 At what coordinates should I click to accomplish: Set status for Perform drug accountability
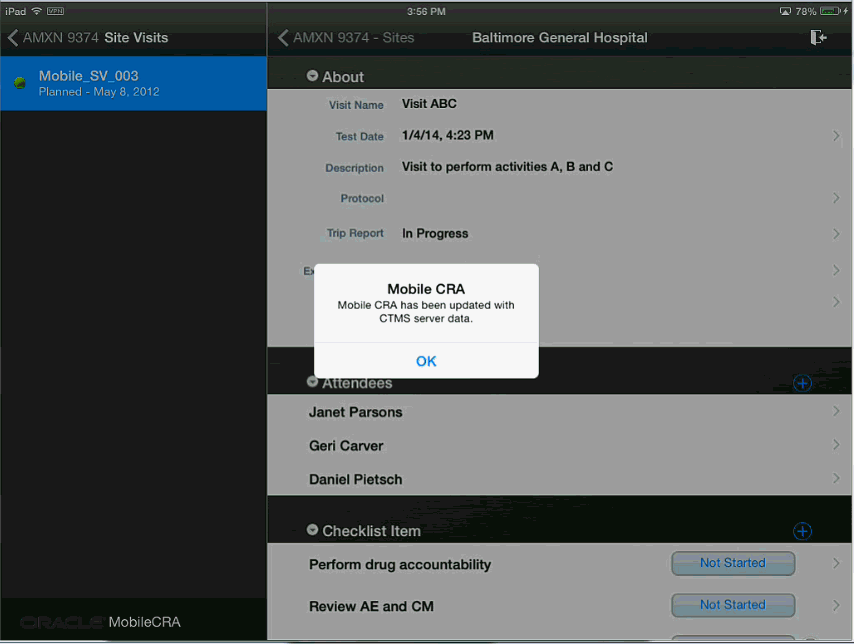(733, 563)
